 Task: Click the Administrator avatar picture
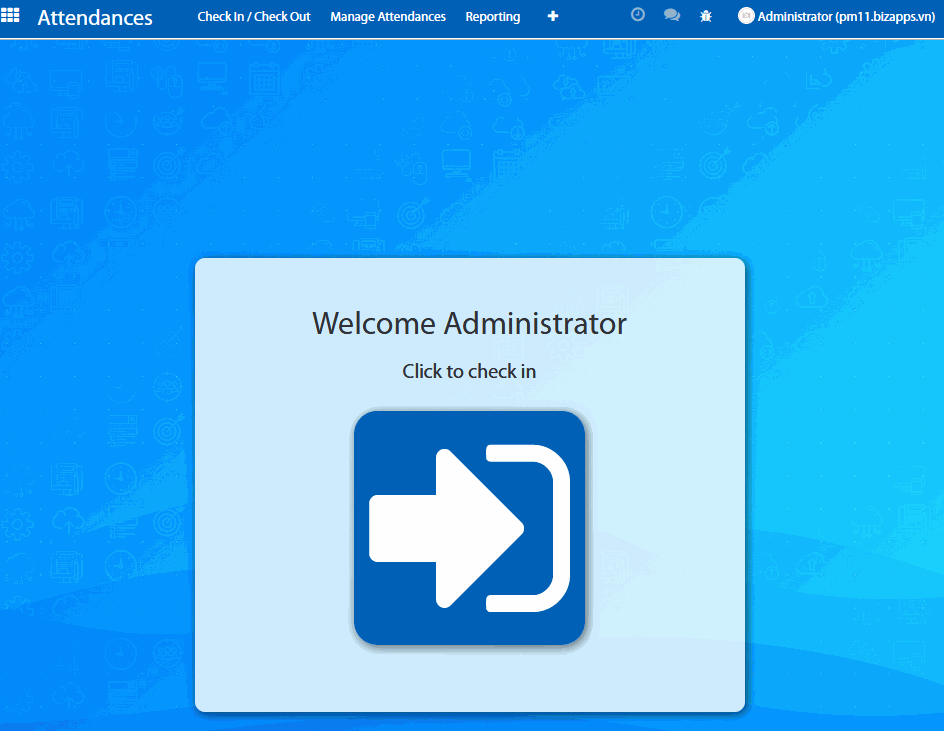coord(746,16)
